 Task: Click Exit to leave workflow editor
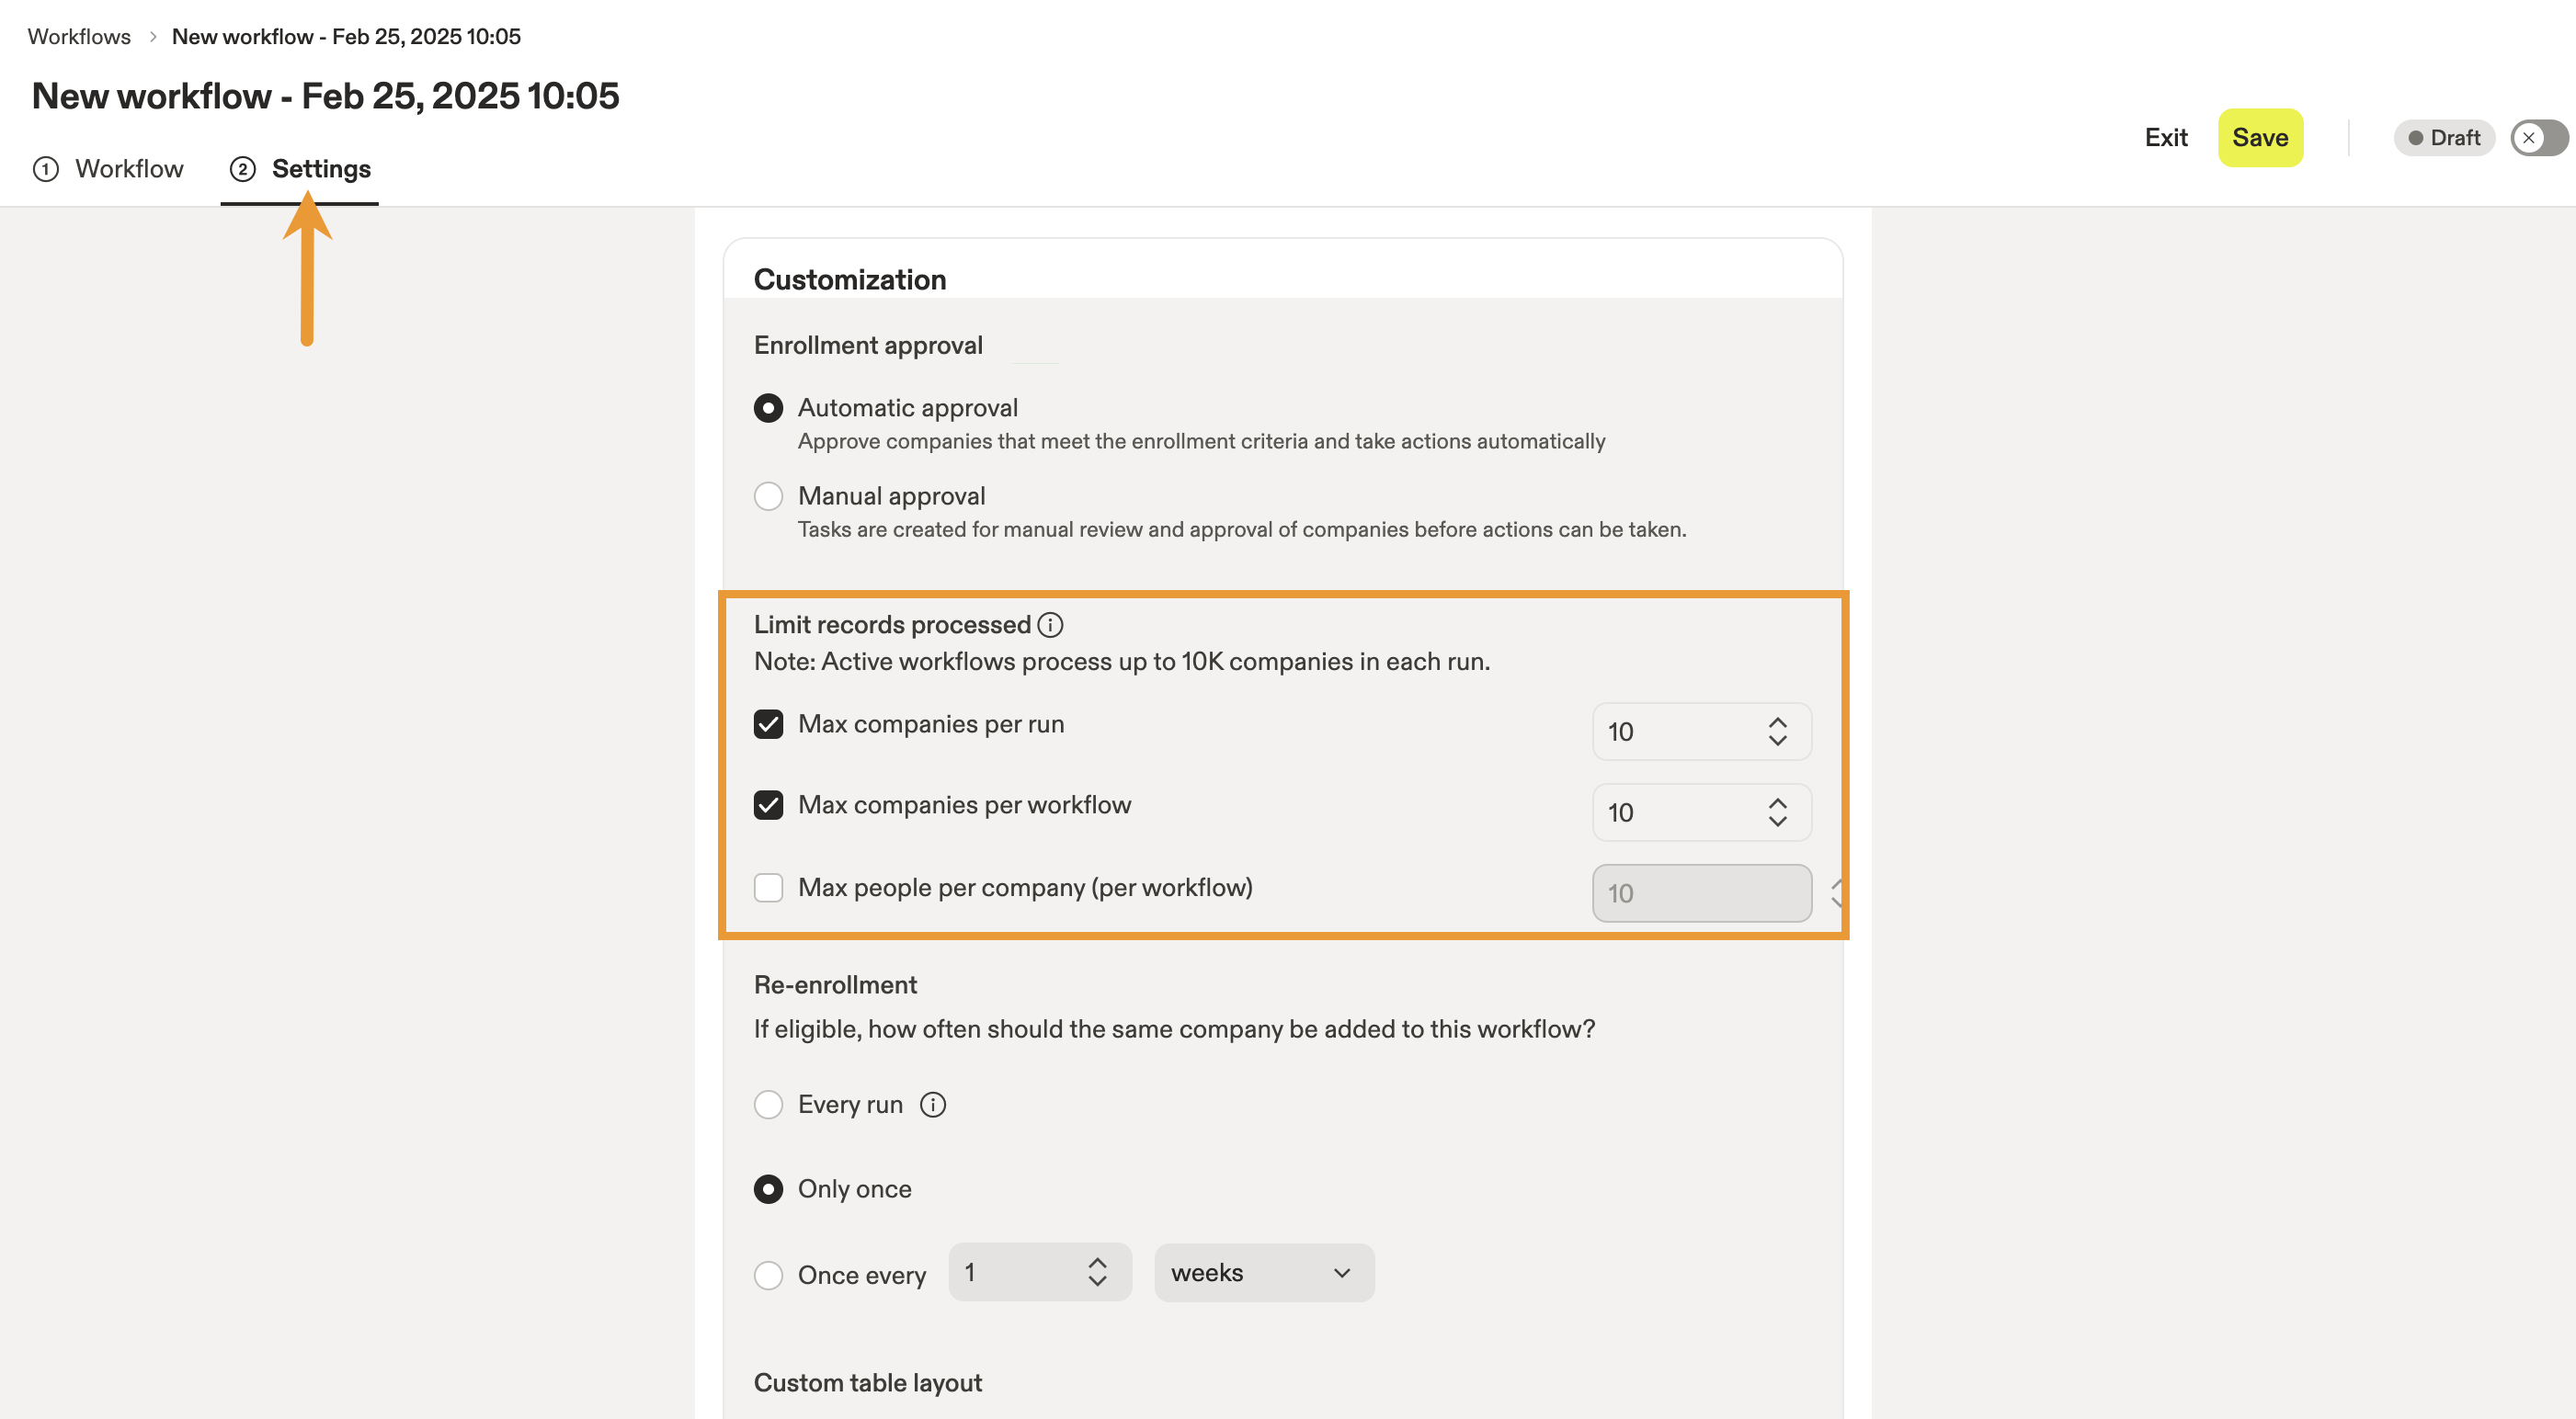(x=2166, y=138)
